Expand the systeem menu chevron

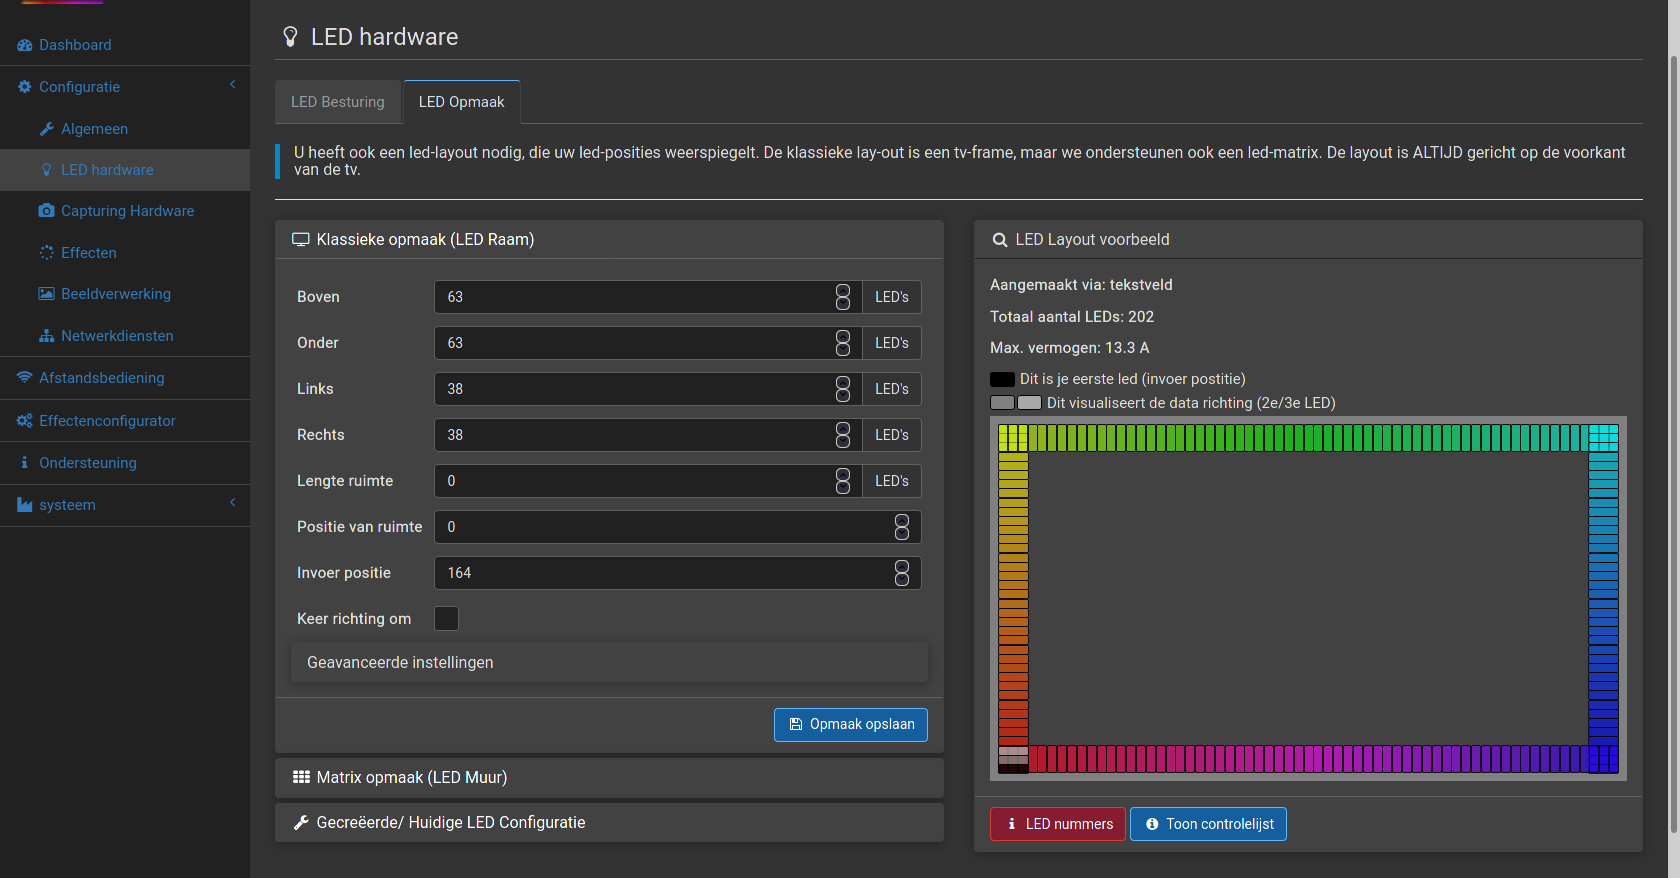pyautogui.click(x=233, y=503)
